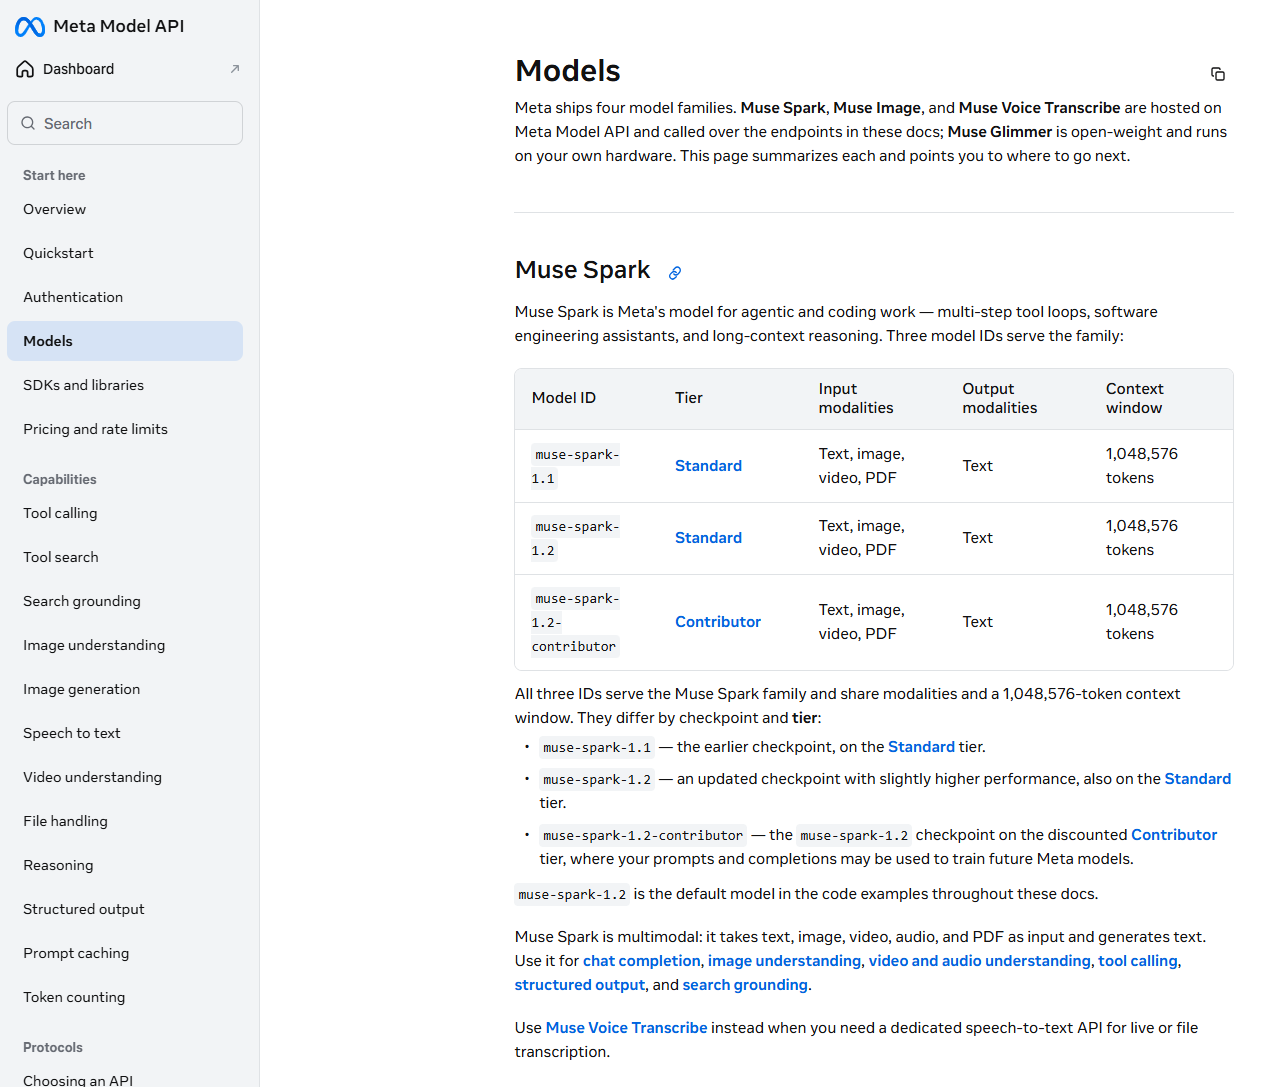Viewport: 1273px width, 1087px height.
Task: Click the Meta logo icon
Action: (30, 27)
